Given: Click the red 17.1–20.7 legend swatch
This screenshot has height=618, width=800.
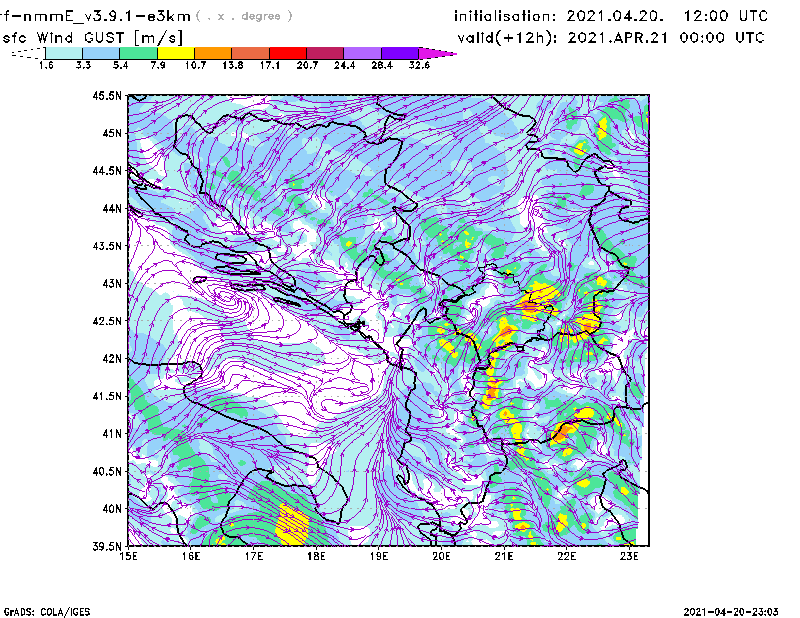Looking at the screenshot, I should 288,53.
